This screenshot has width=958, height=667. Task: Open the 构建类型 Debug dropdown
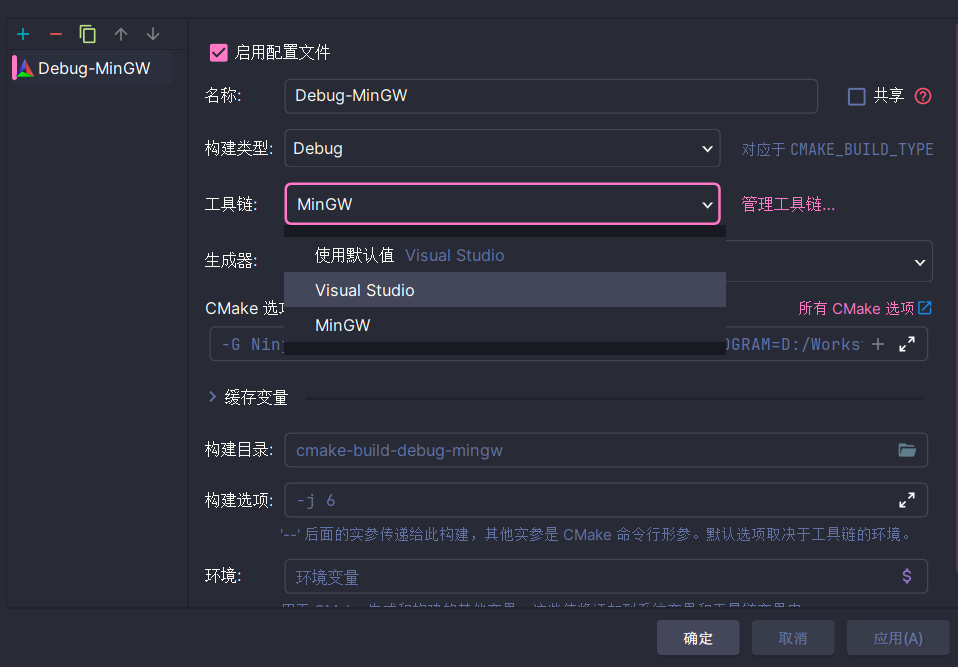coord(502,148)
